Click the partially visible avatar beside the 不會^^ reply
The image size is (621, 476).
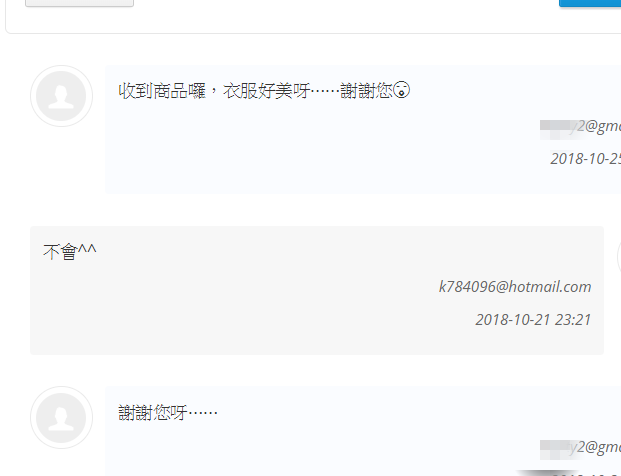tap(619, 257)
